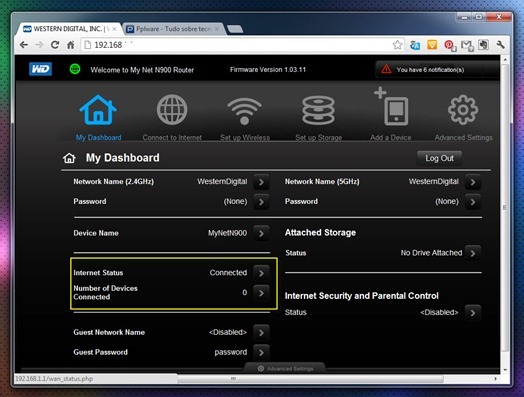Click the Internet Security and Parental Control heading
This screenshot has width=524, height=397.
pos(362,296)
